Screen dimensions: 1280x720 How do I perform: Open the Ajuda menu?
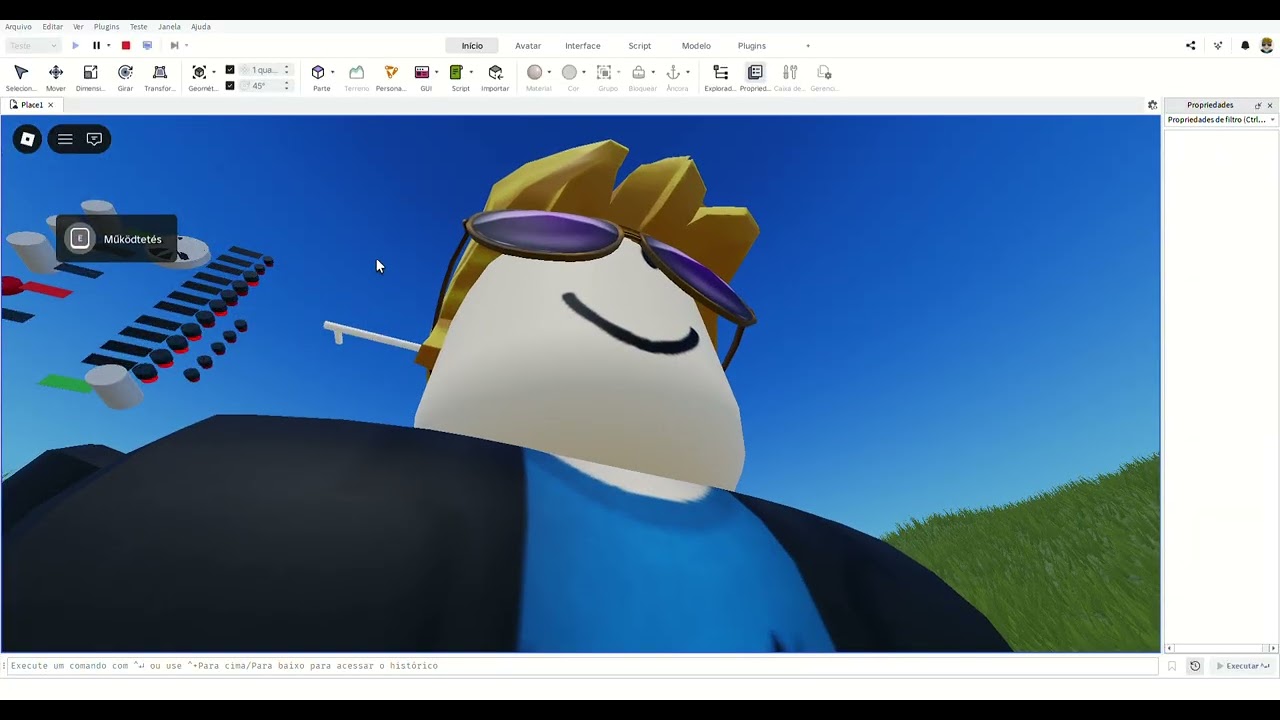201,27
